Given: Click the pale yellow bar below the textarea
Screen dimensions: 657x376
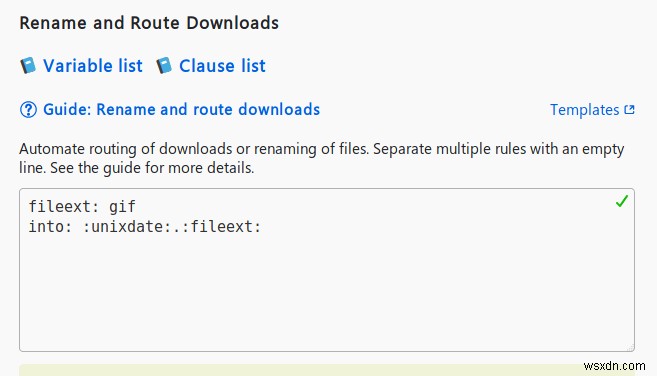Looking at the screenshot, I should click(327, 370).
